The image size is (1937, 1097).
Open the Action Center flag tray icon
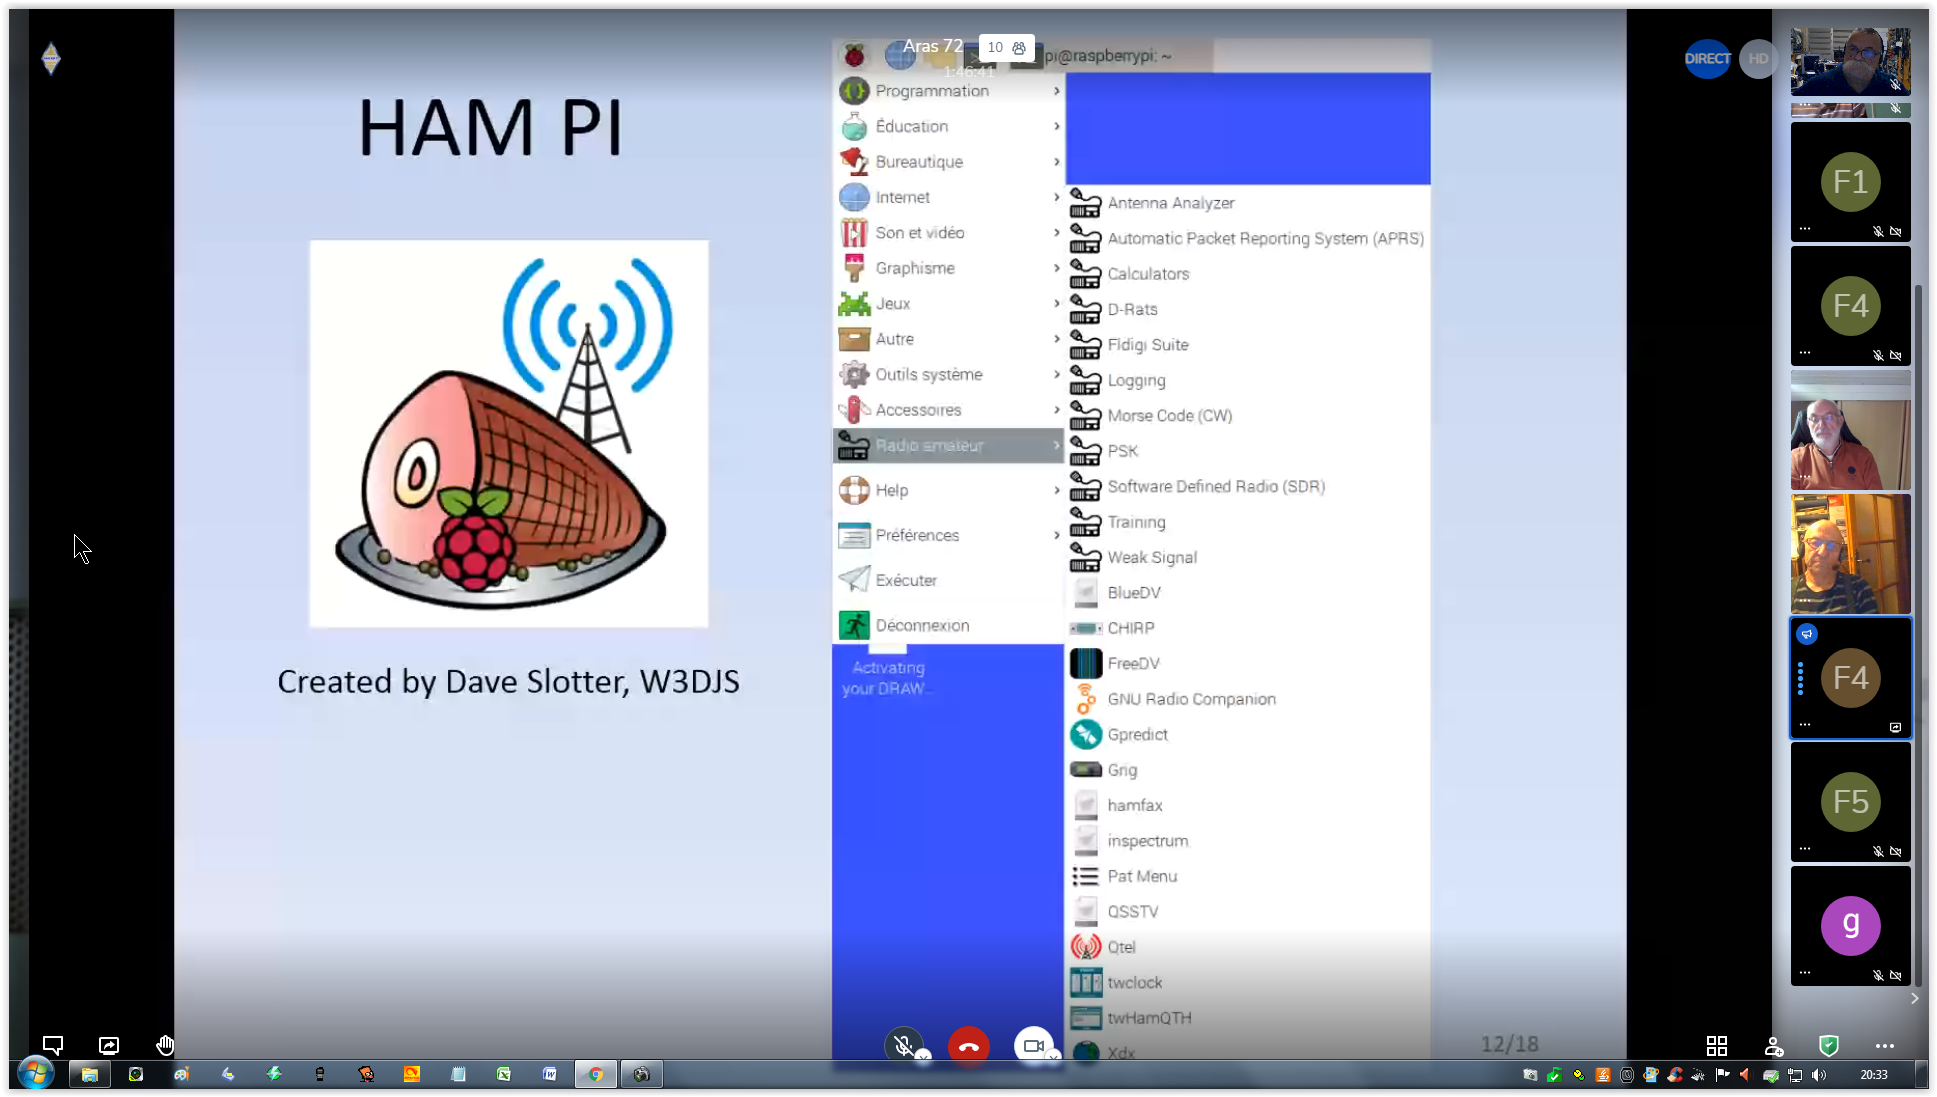point(1722,1075)
